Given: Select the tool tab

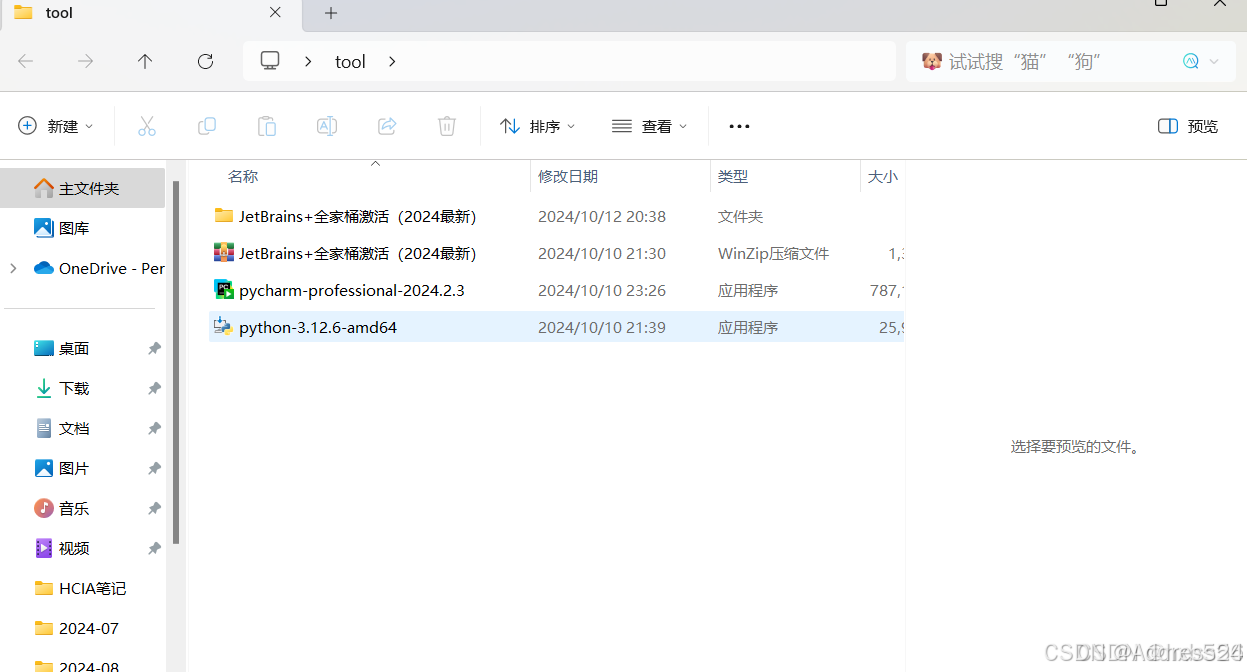Looking at the screenshot, I should click(x=150, y=13).
